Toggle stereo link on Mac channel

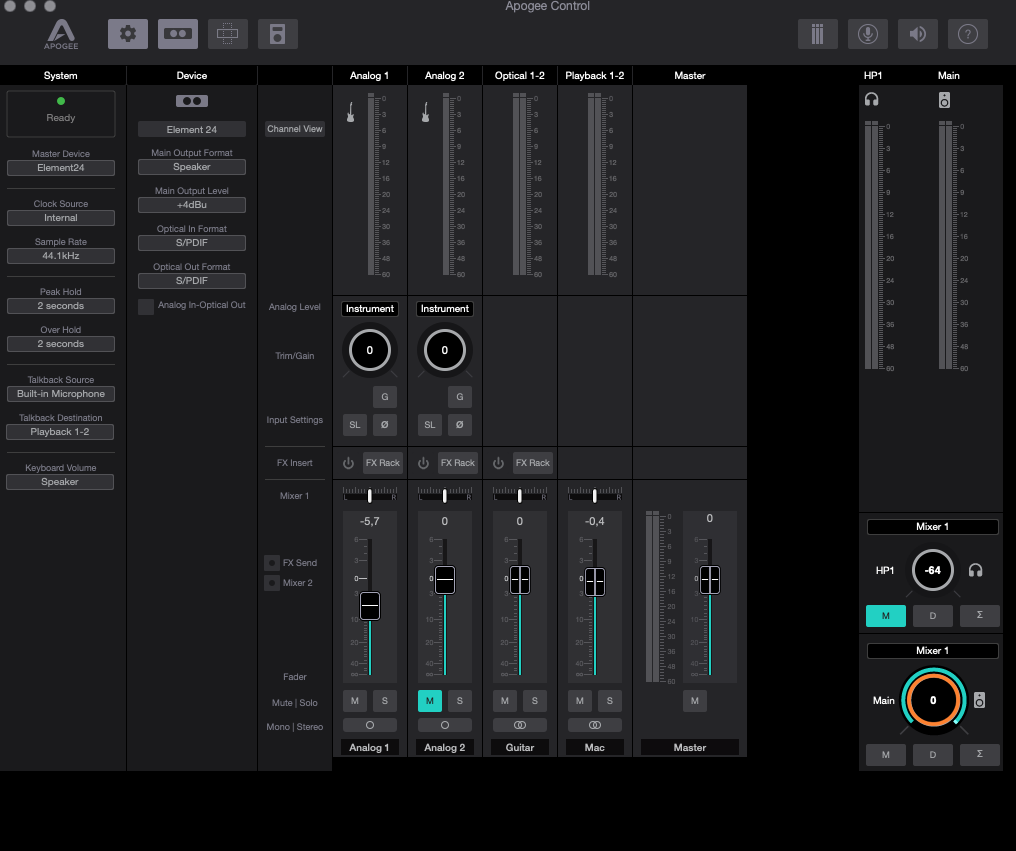595,725
